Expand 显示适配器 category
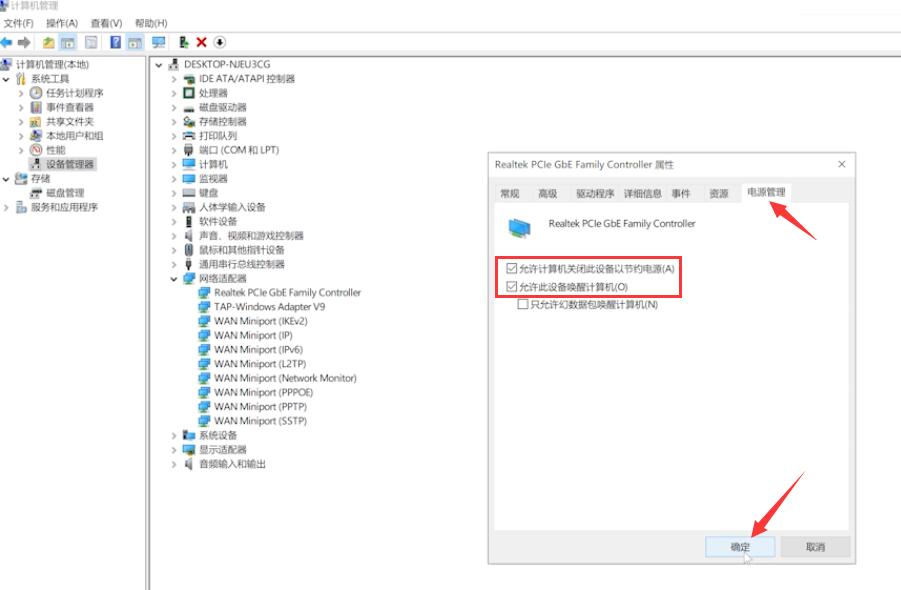Viewport: 901px width, 590px height. pyautogui.click(x=174, y=449)
